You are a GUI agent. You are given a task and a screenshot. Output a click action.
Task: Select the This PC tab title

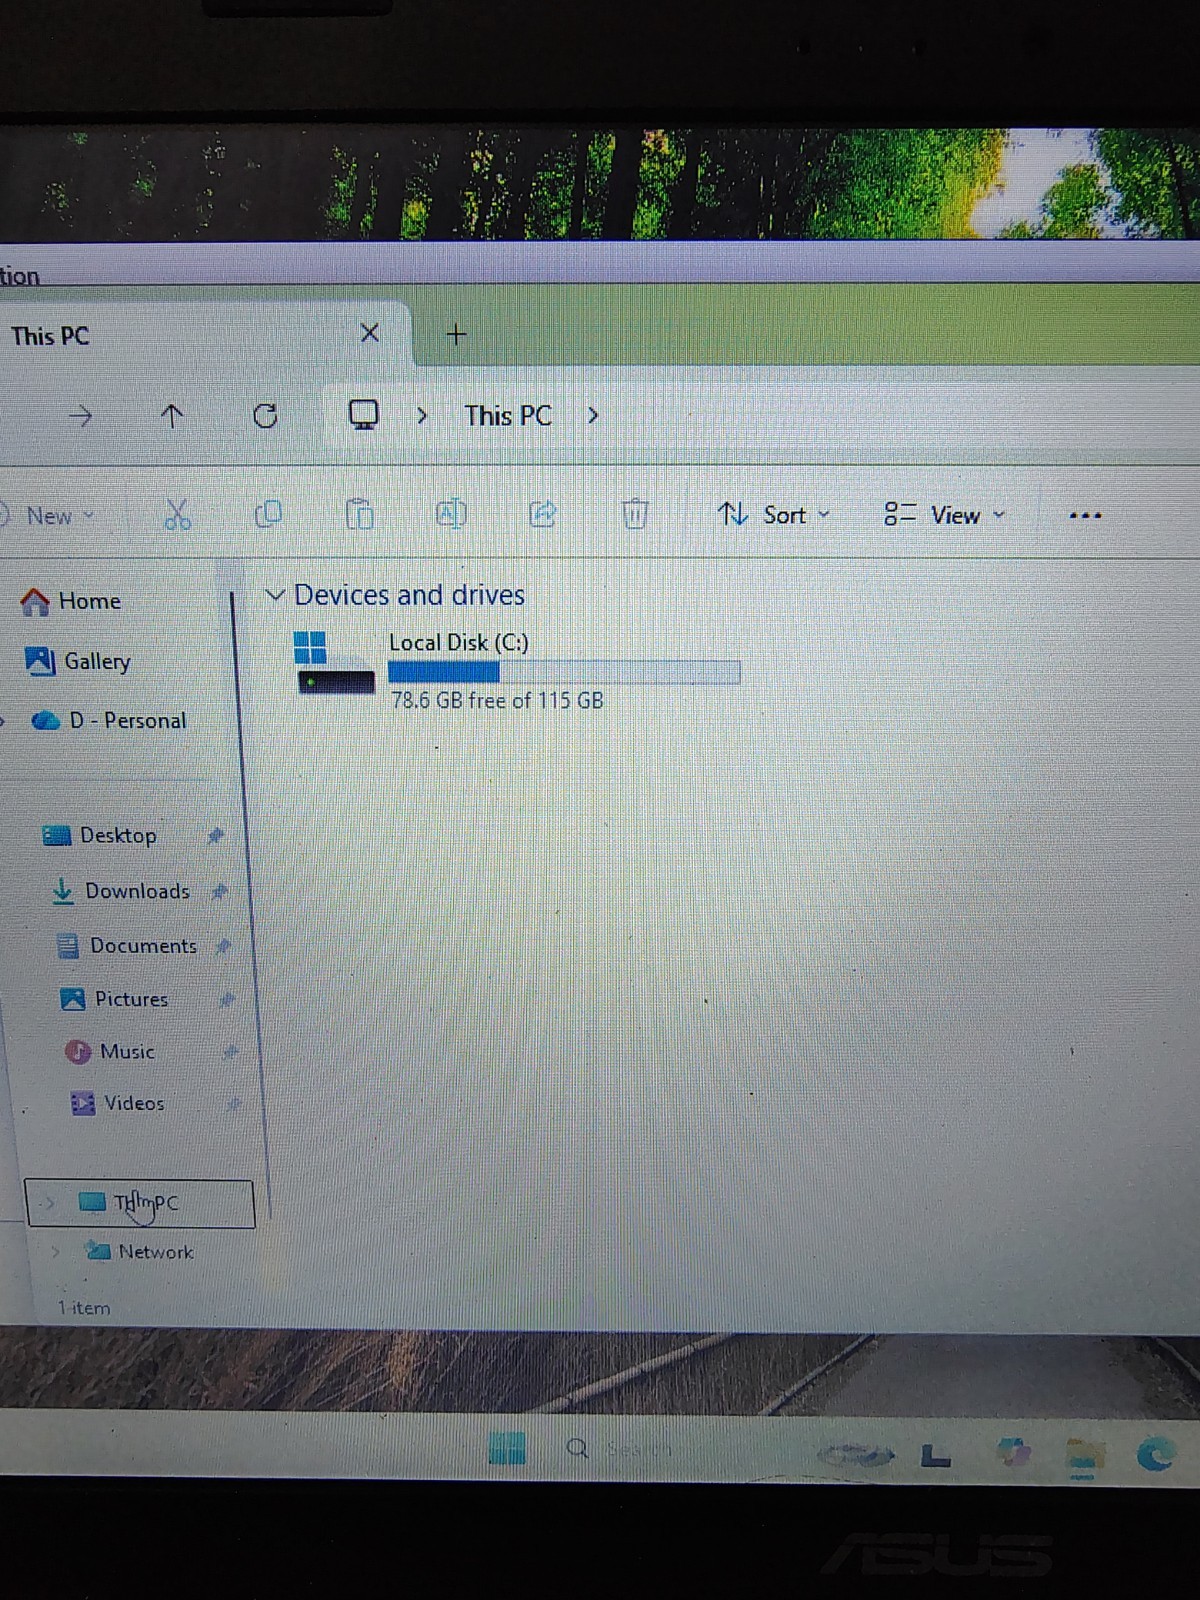point(50,336)
